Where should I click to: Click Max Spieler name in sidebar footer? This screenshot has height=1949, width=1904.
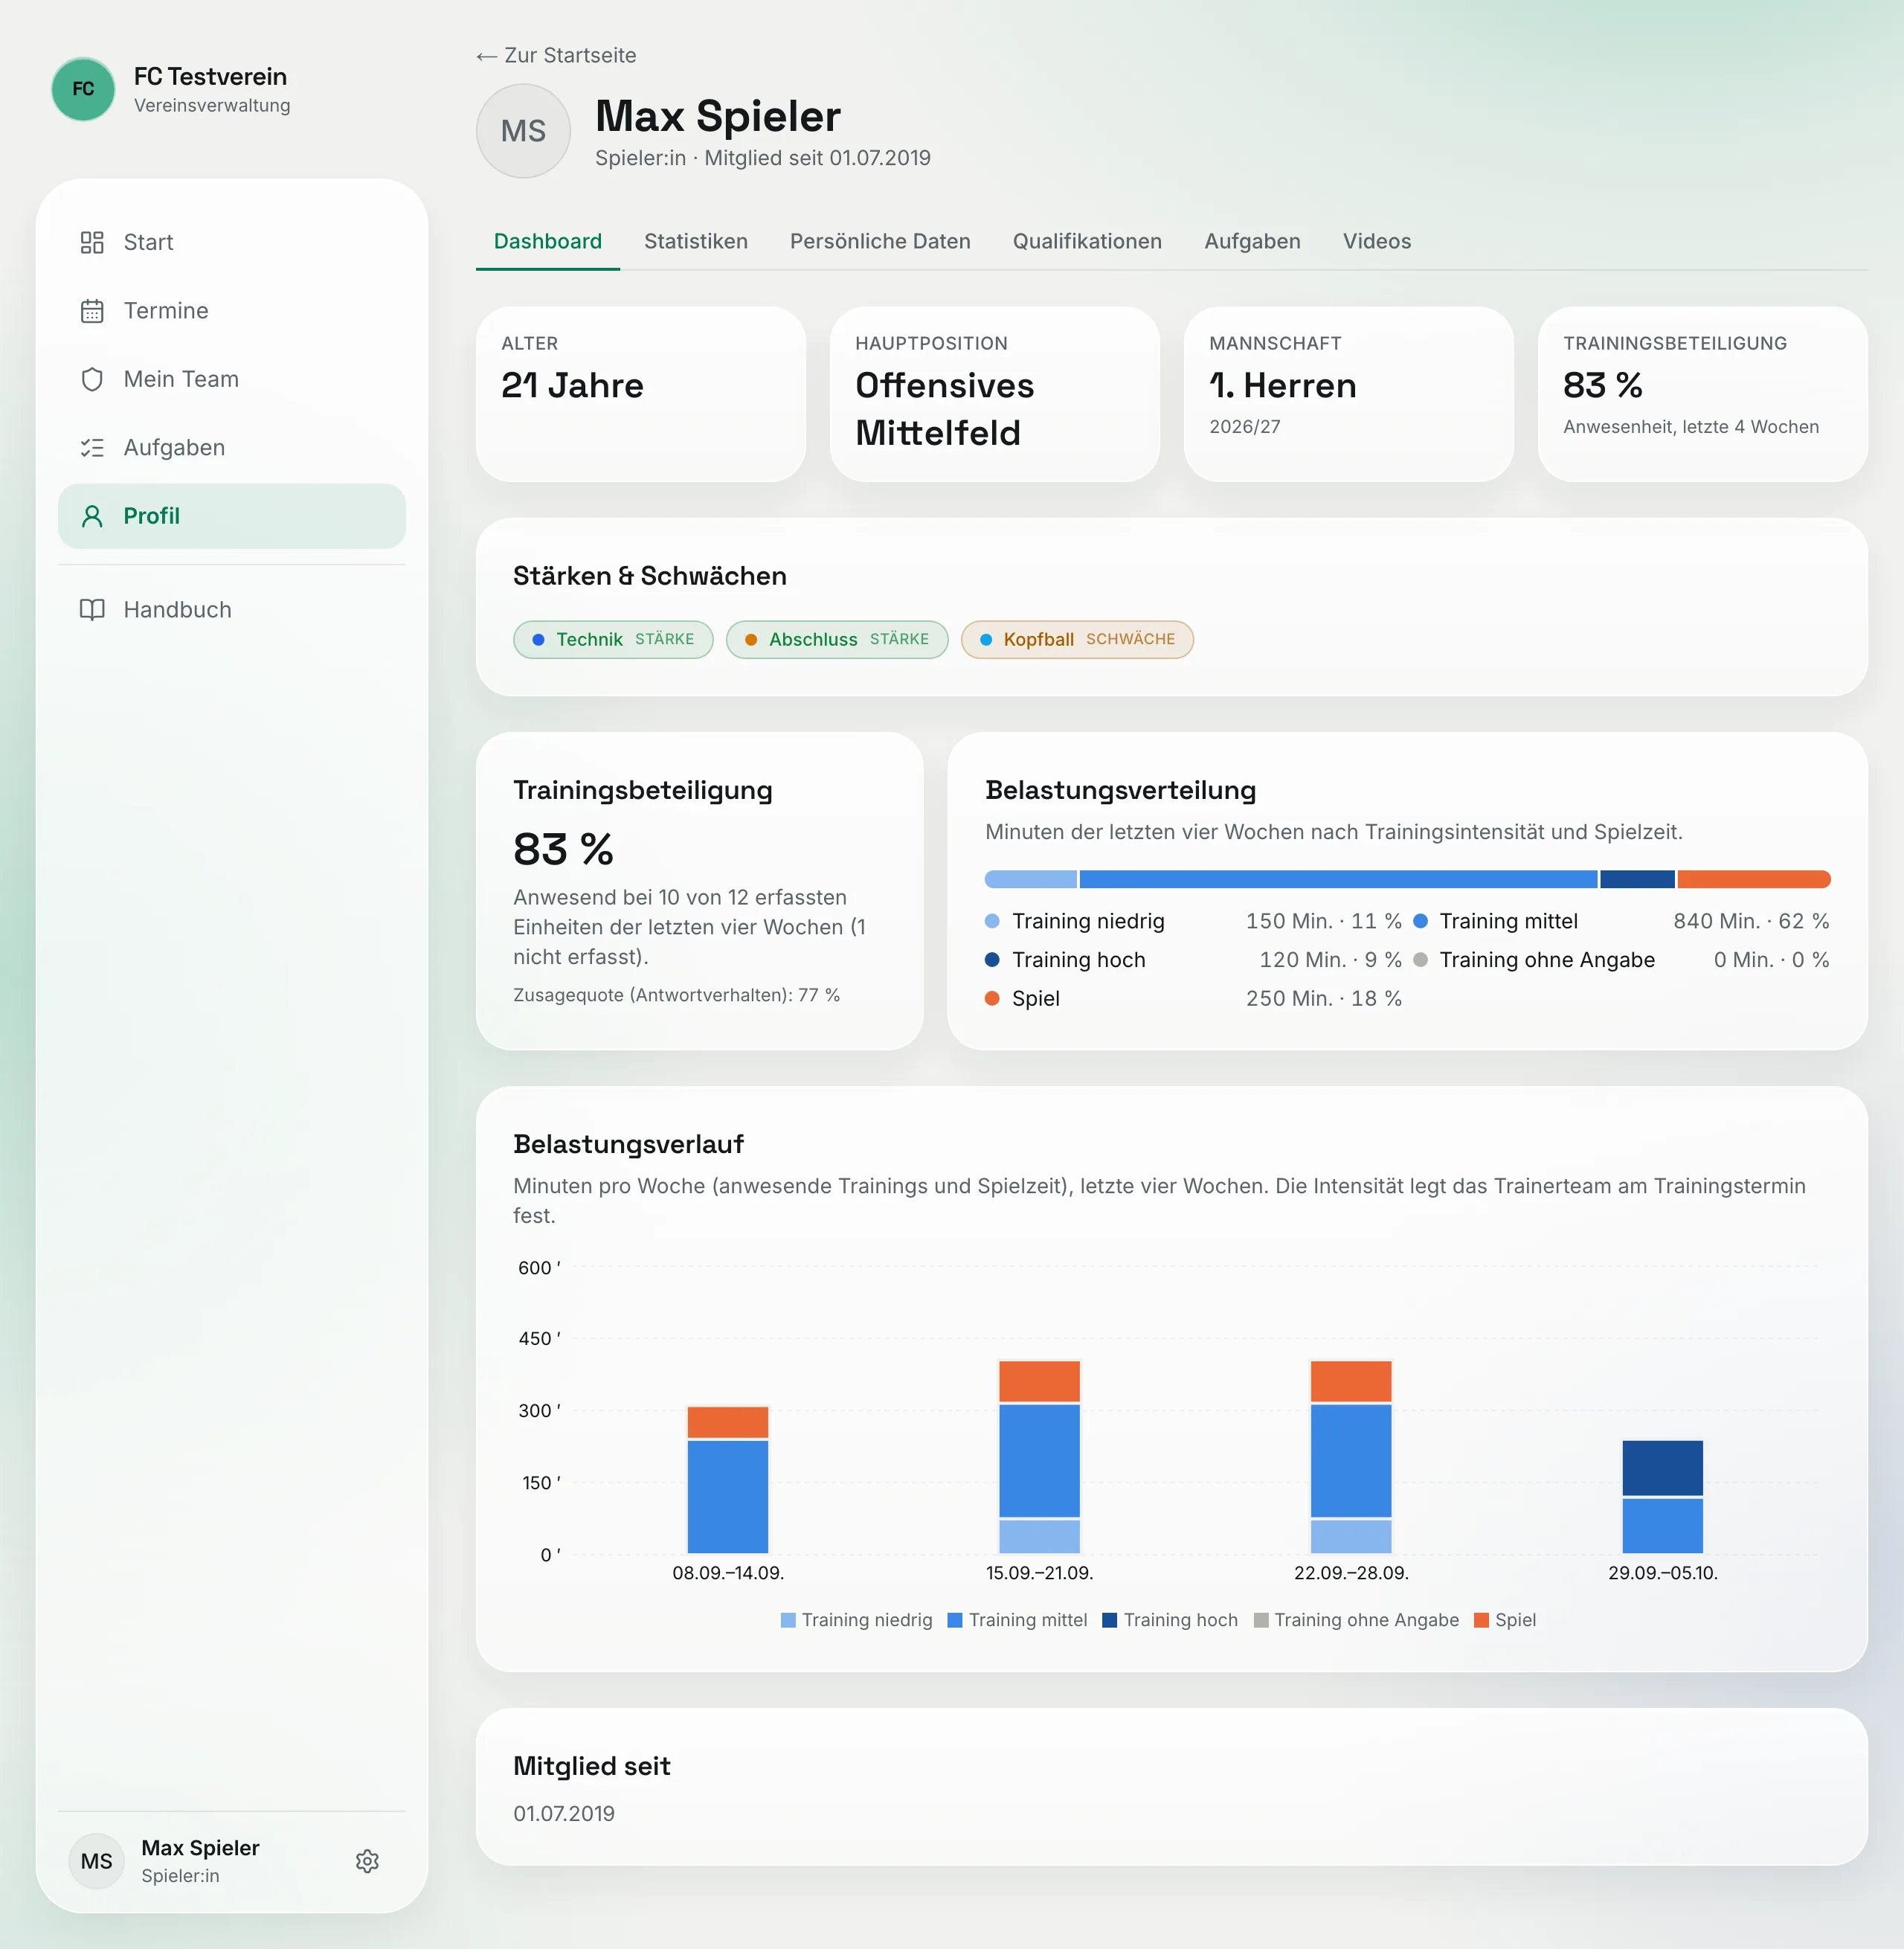(200, 1848)
